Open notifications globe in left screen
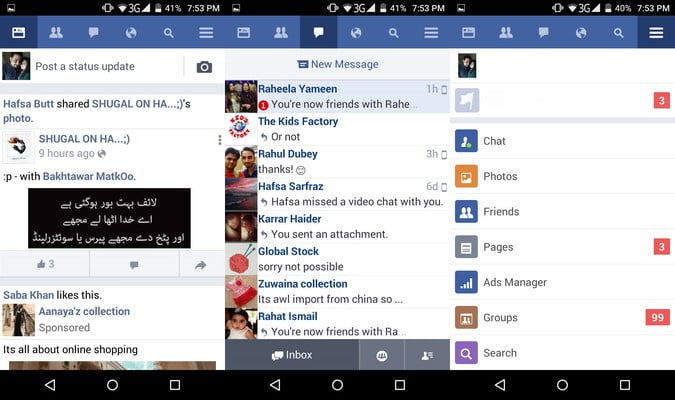The height and width of the screenshot is (400, 675). (131, 33)
